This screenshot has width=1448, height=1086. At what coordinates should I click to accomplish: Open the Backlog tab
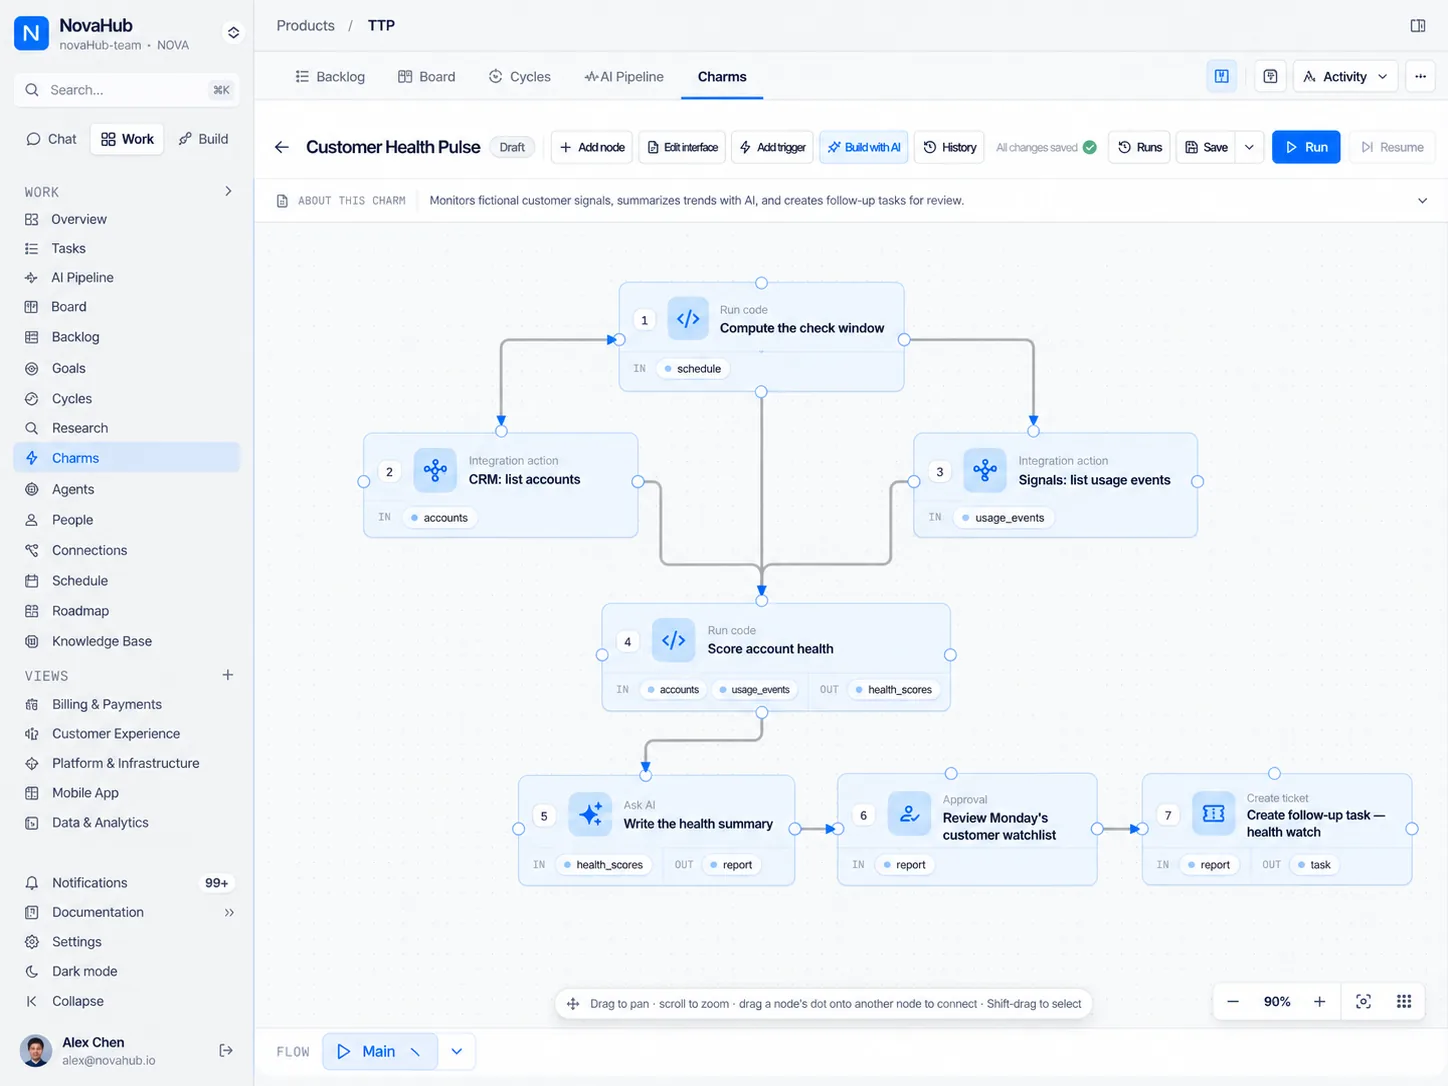click(330, 77)
